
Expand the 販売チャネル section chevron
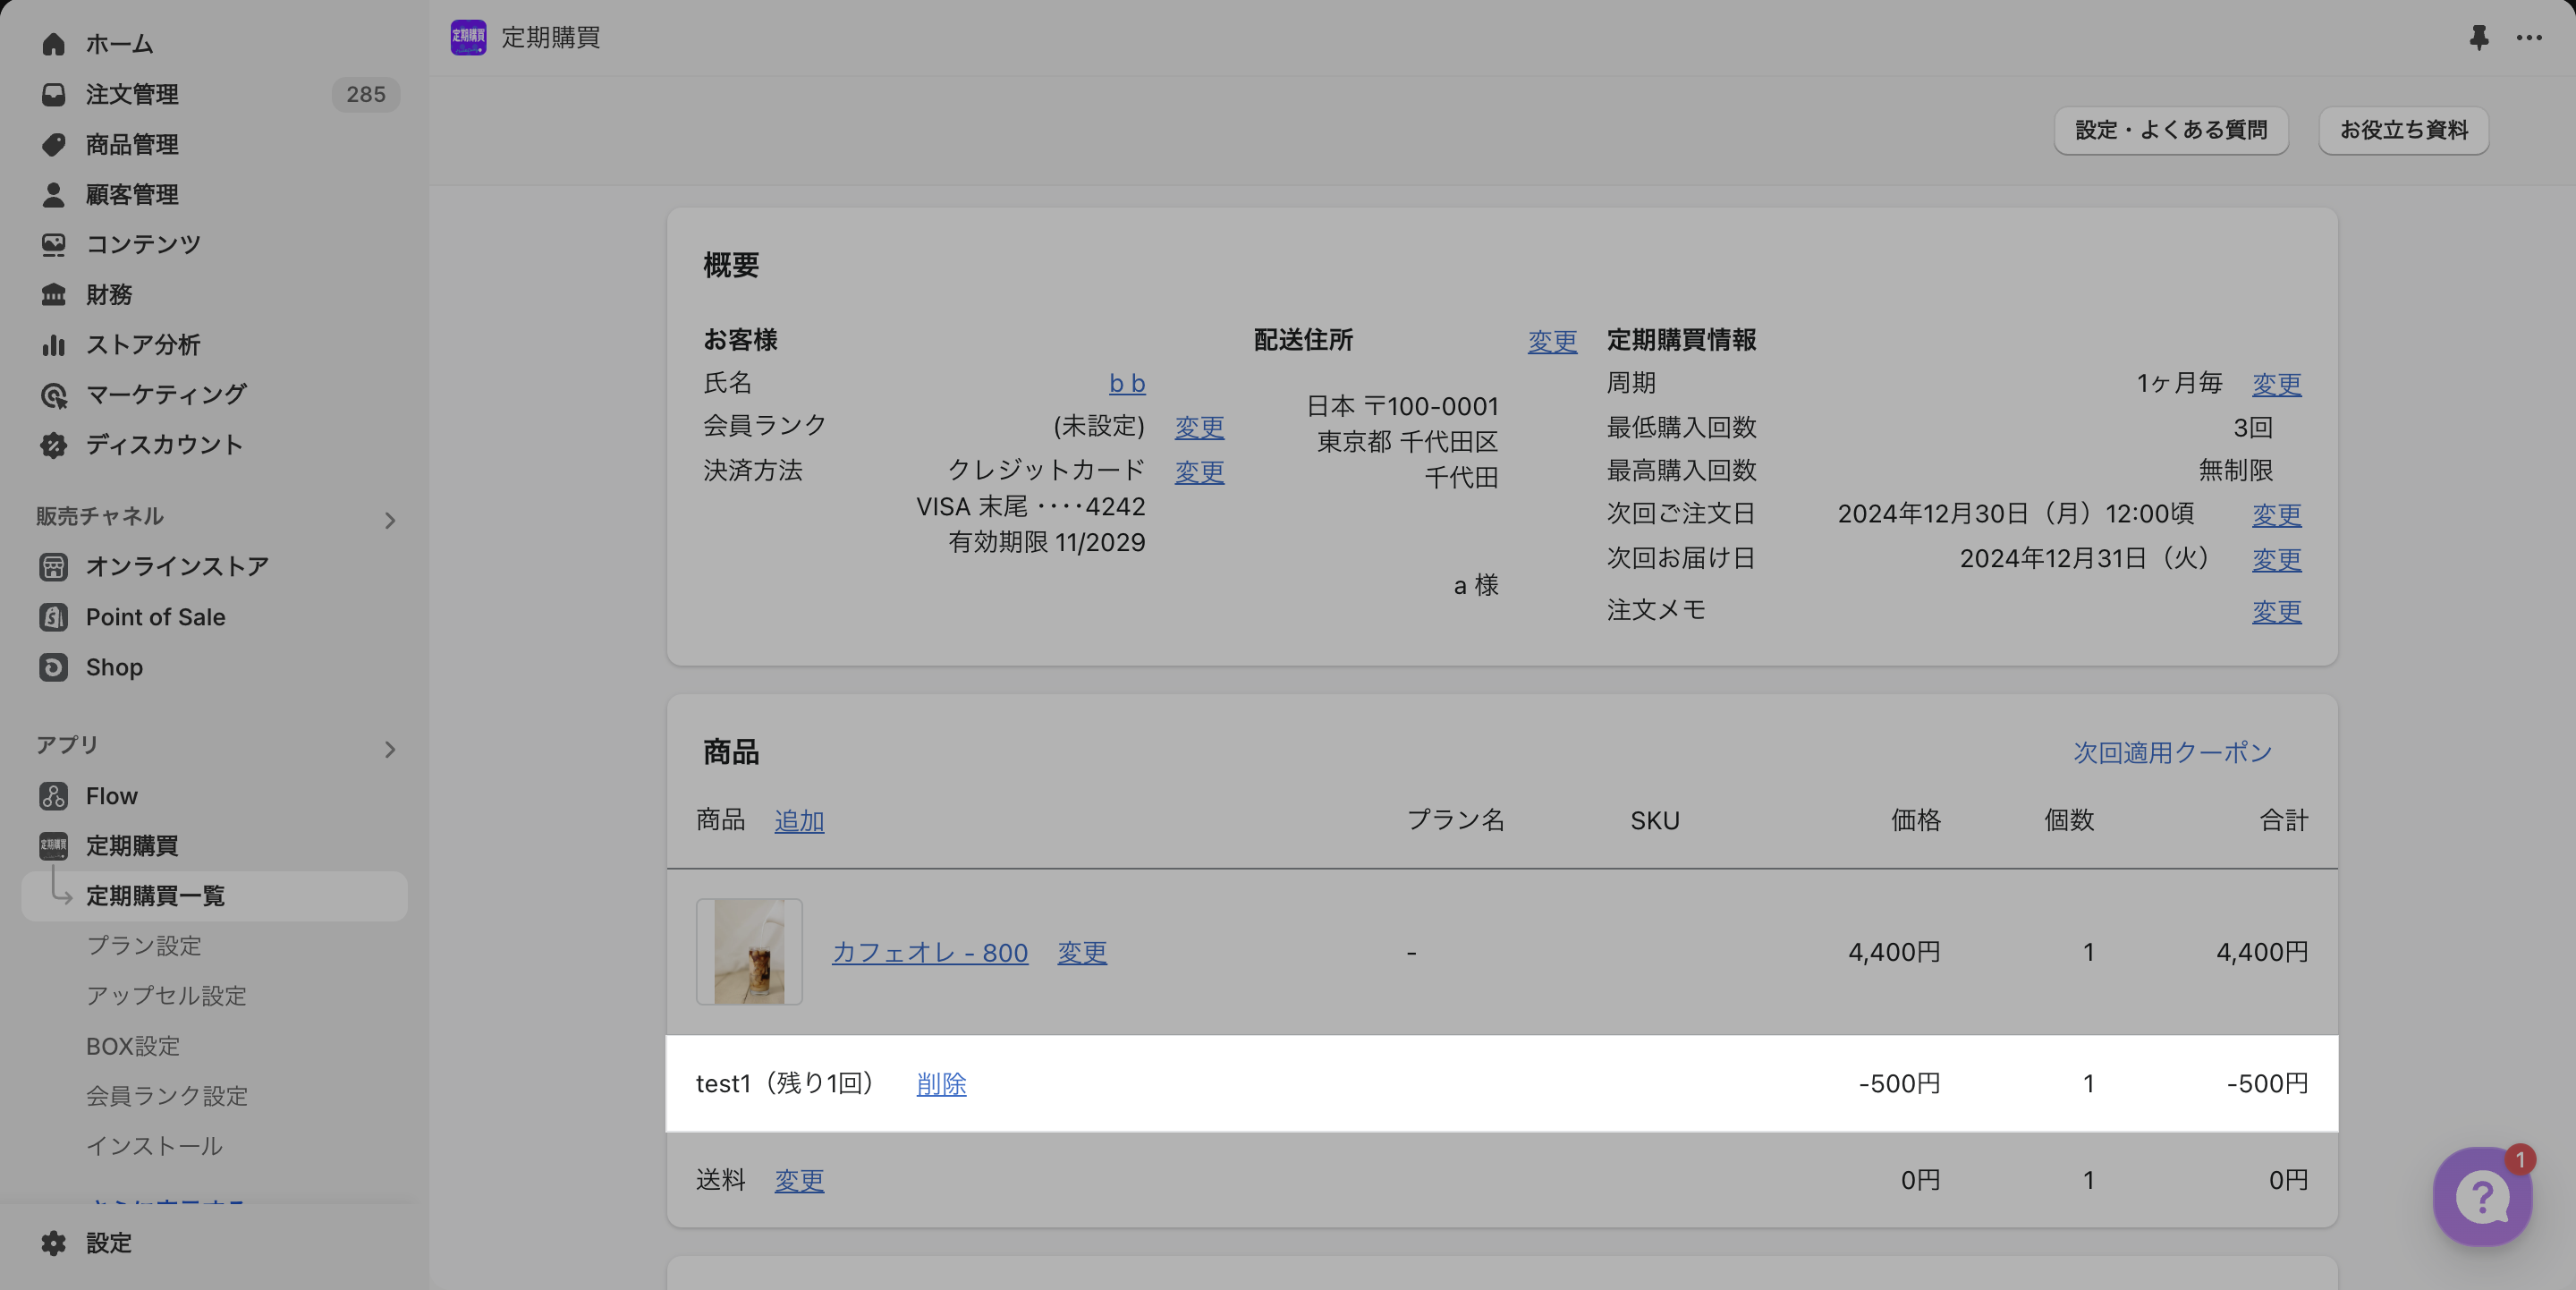pyautogui.click(x=390, y=520)
